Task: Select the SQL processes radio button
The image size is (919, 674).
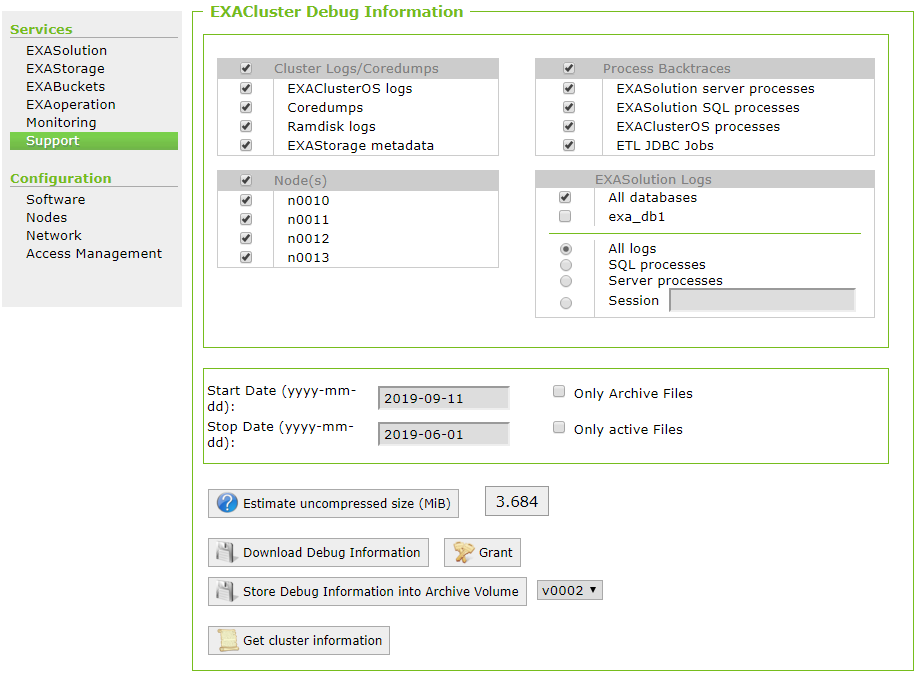Action: tap(566, 265)
